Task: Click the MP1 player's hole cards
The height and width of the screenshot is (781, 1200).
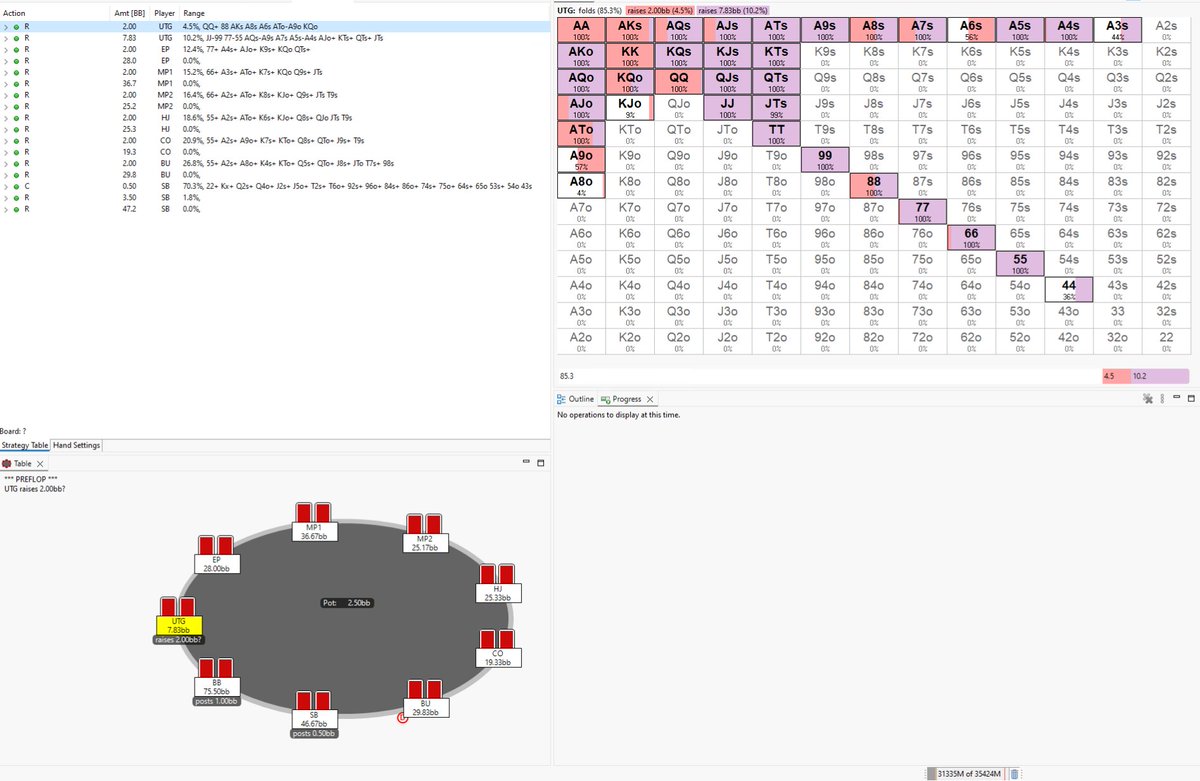Action: coord(313,514)
